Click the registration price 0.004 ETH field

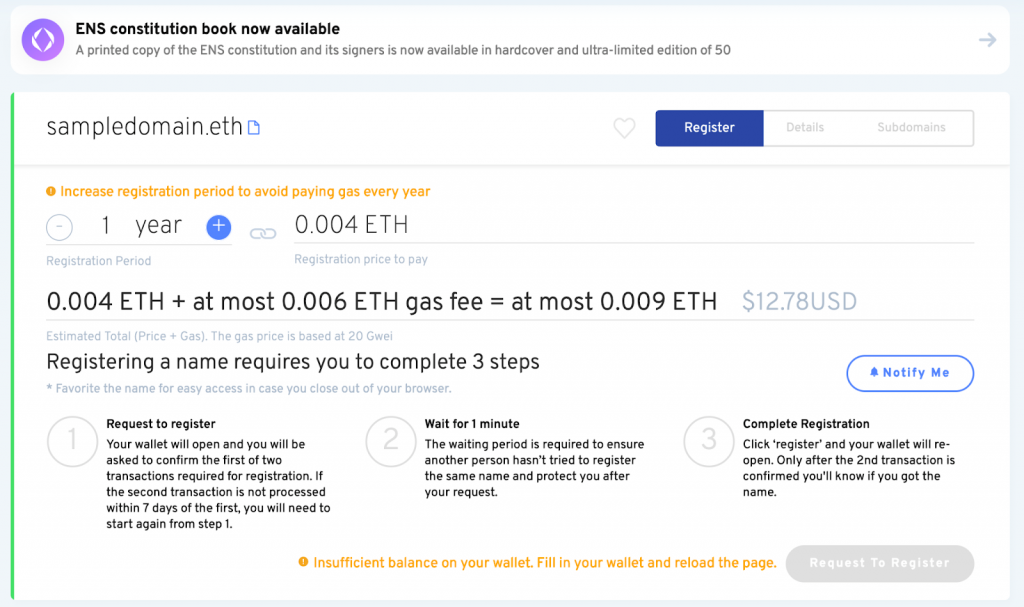coord(632,226)
